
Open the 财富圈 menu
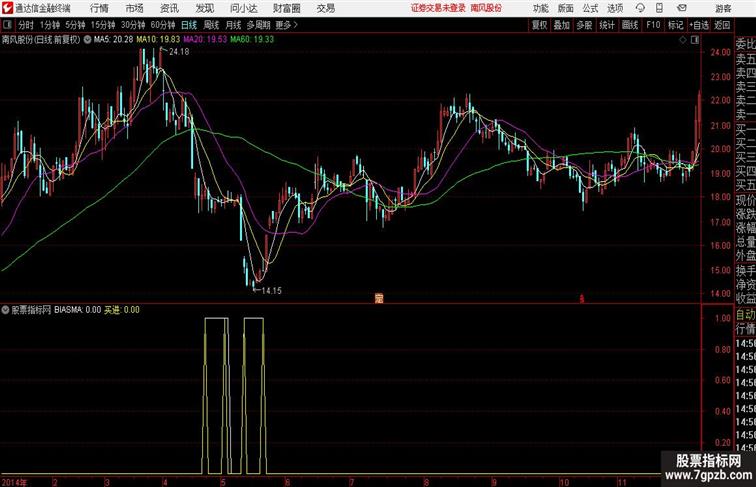pyautogui.click(x=286, y=8)
